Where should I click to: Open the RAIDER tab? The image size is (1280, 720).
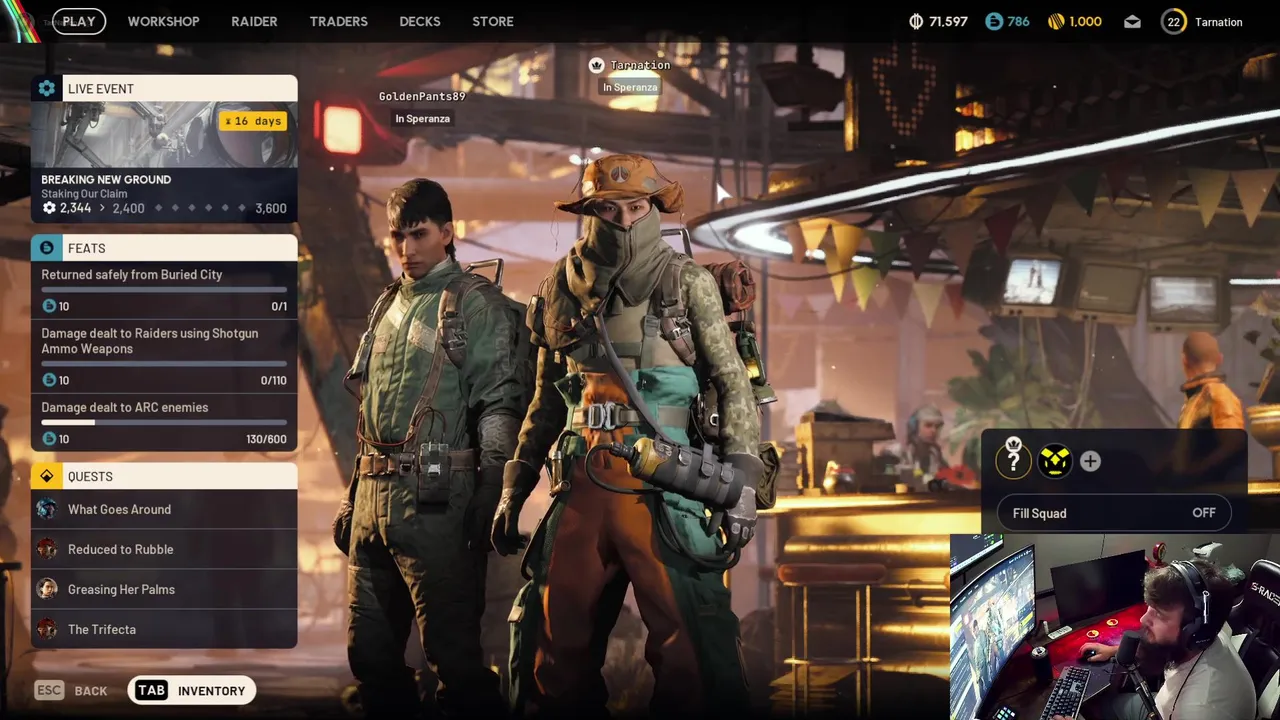[x=254, y=21]
